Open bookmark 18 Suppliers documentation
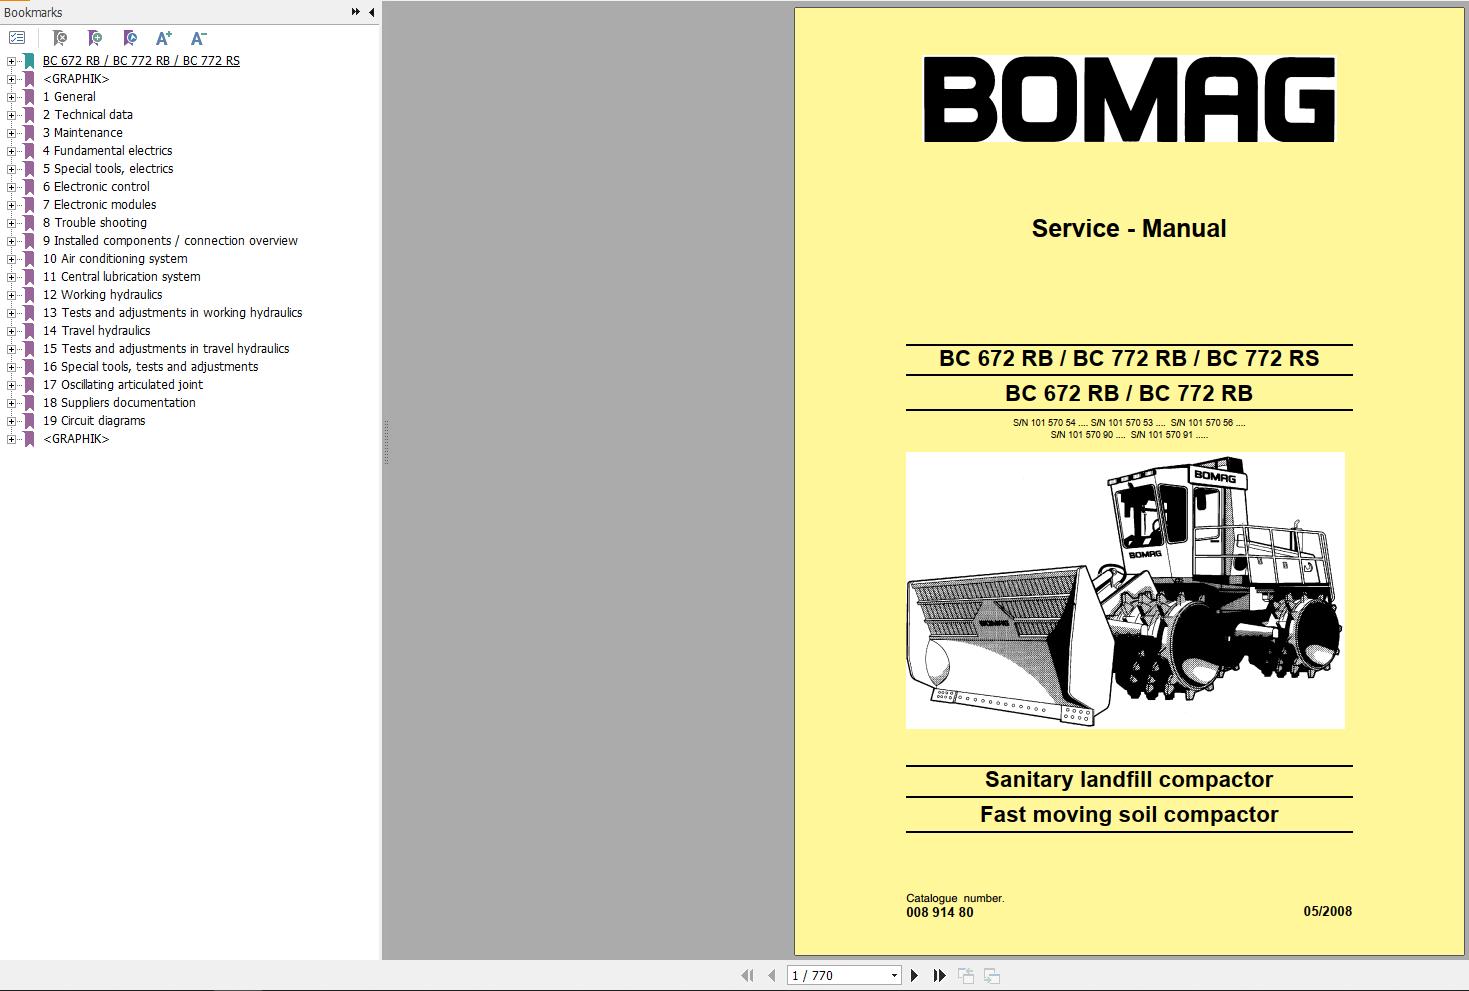This screenshot has height=991, width=1469. pyautogui.click(x=119, y=403)
